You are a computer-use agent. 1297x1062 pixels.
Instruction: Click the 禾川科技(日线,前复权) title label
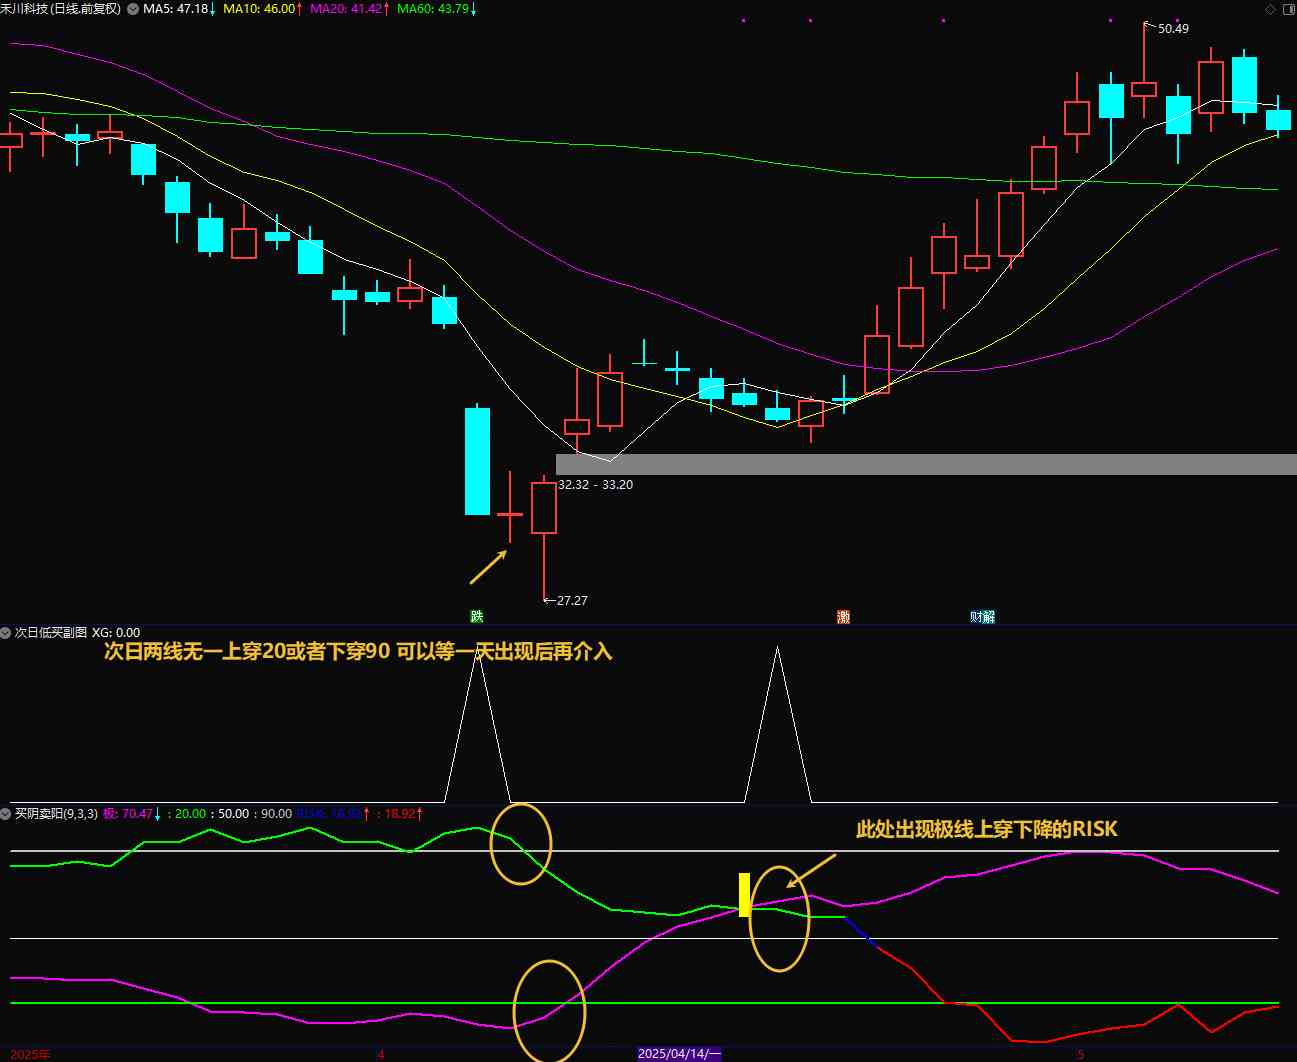coord(61,9)
